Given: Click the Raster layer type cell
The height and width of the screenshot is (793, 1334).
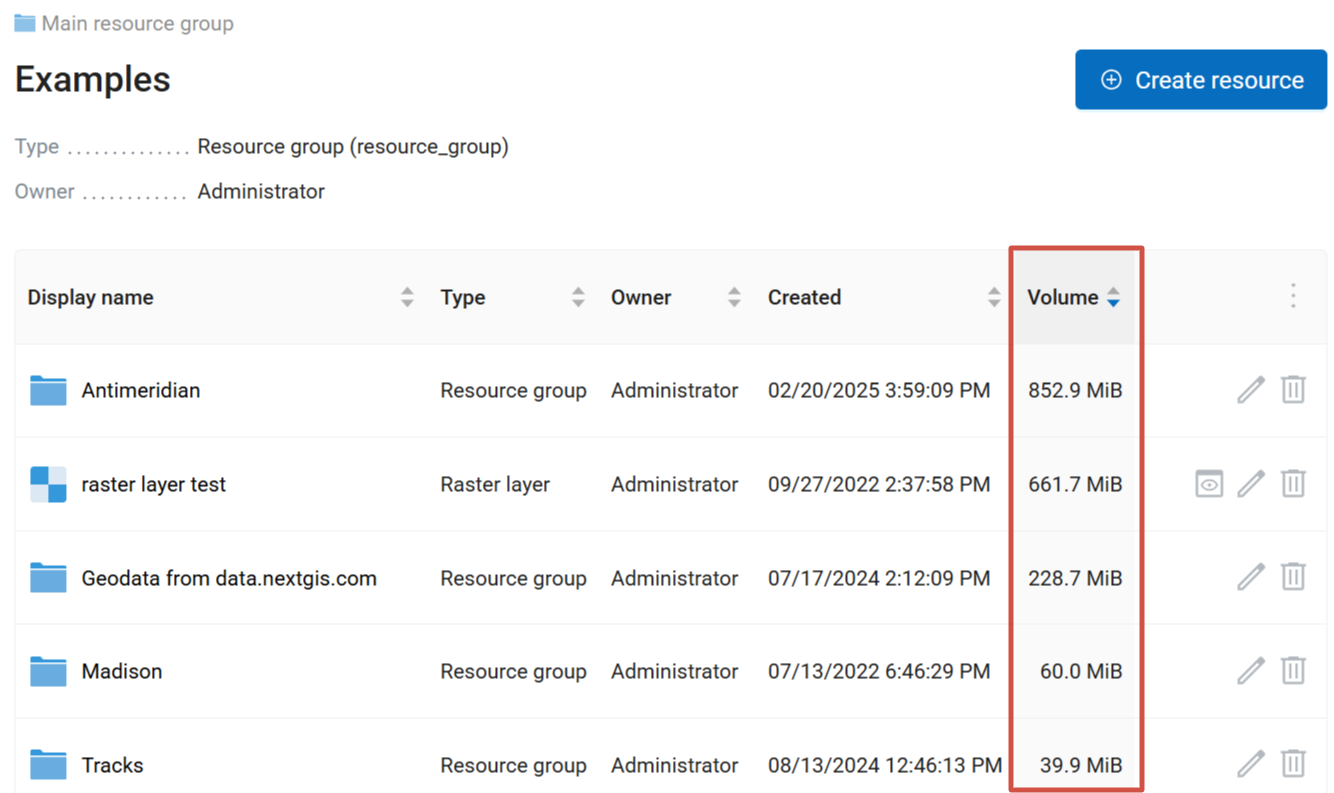Looking at the screenshot, I should [495, 484].
